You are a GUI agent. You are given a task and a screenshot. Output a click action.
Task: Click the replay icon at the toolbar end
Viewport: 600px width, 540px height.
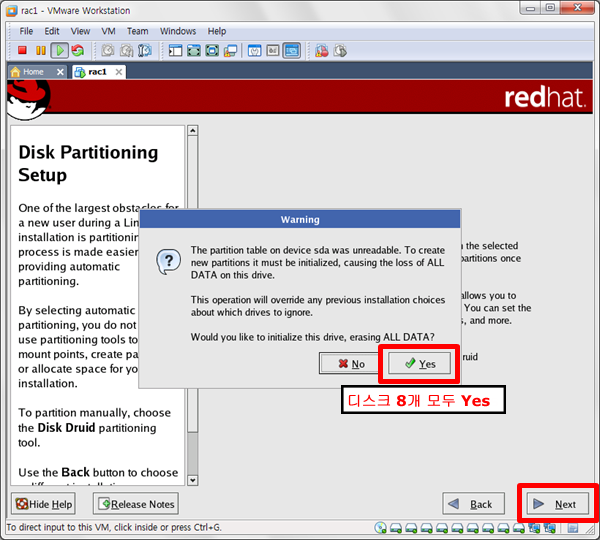click(340, 50)
